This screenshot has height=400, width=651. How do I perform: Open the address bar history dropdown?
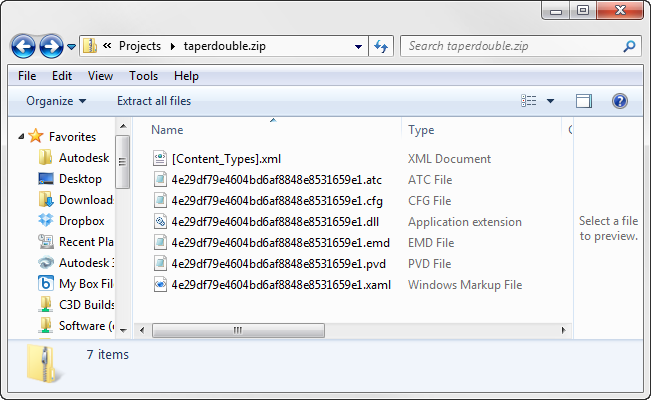pyautogui.click(x=359, y=46)
